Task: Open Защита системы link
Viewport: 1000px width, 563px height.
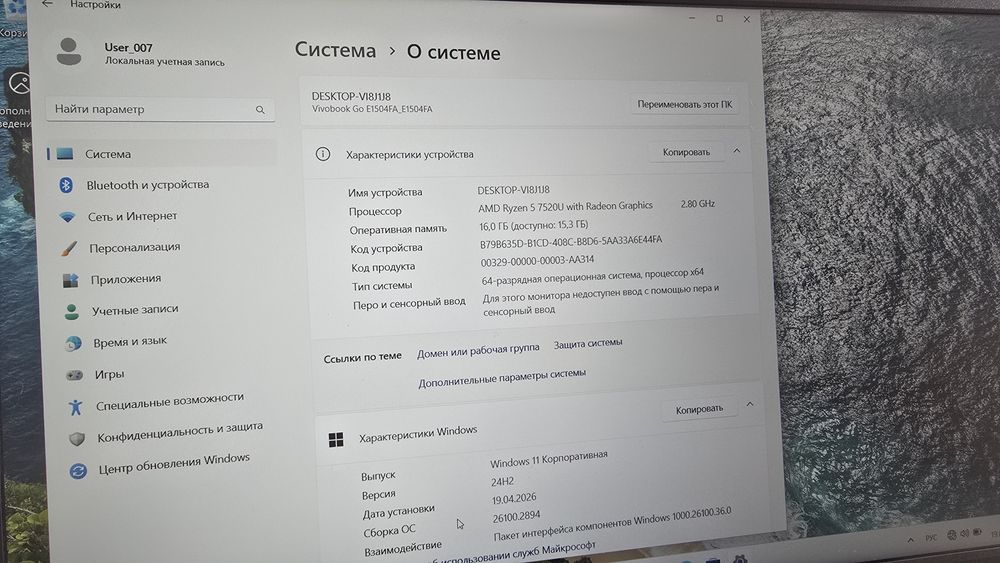Action: click(587, 344)
